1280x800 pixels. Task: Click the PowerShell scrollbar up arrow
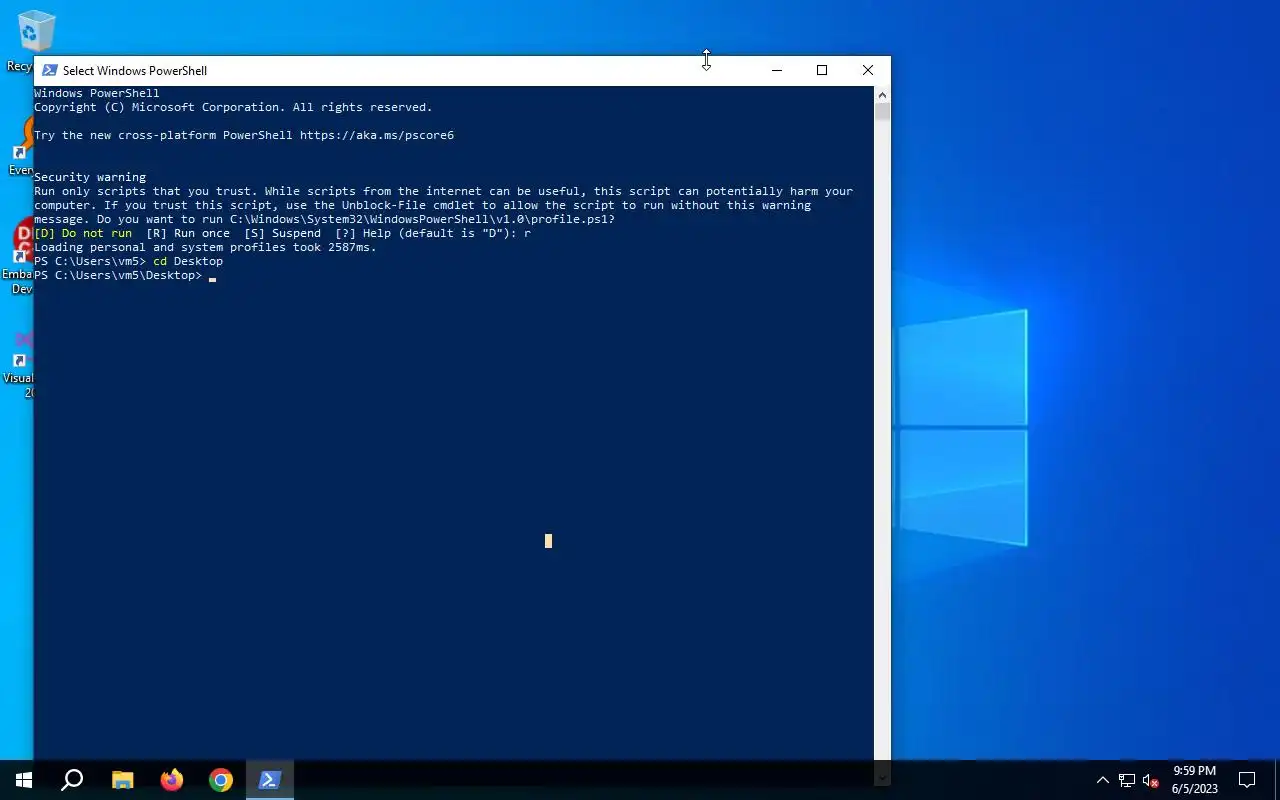(x=882, y=94)
